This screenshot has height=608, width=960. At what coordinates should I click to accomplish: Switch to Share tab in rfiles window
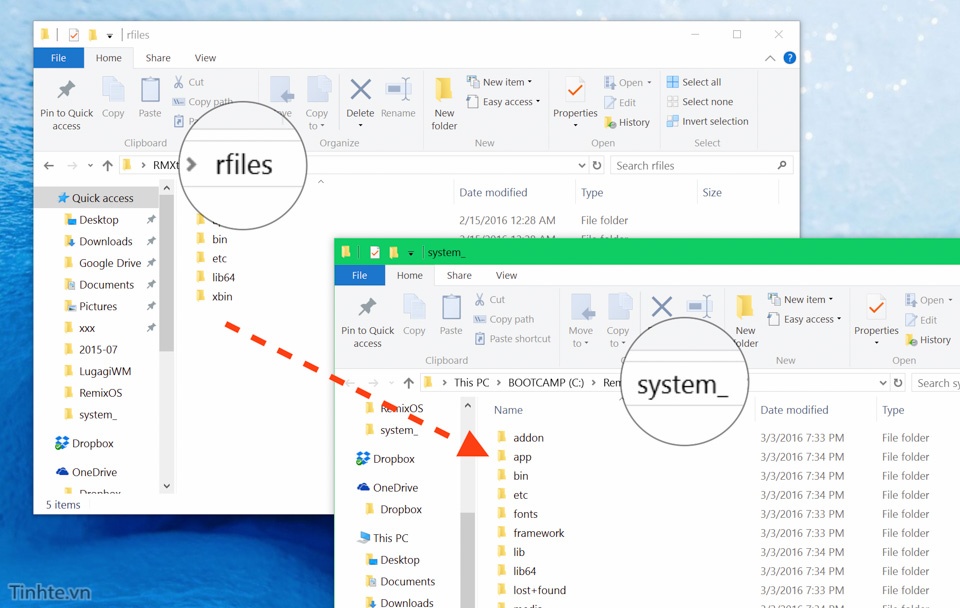[158, 58]
